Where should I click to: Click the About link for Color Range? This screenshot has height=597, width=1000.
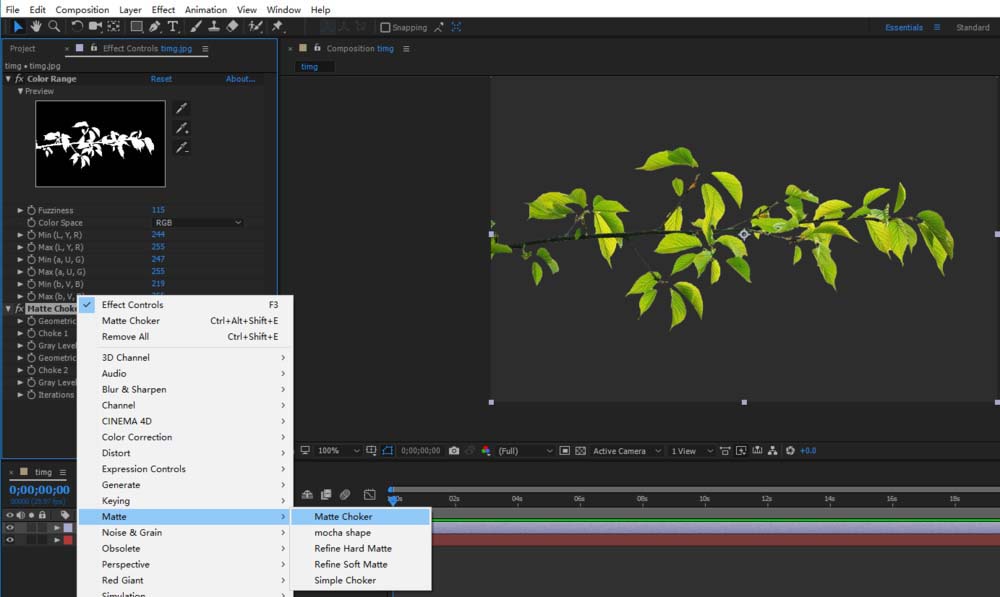[x=240, y=79]
